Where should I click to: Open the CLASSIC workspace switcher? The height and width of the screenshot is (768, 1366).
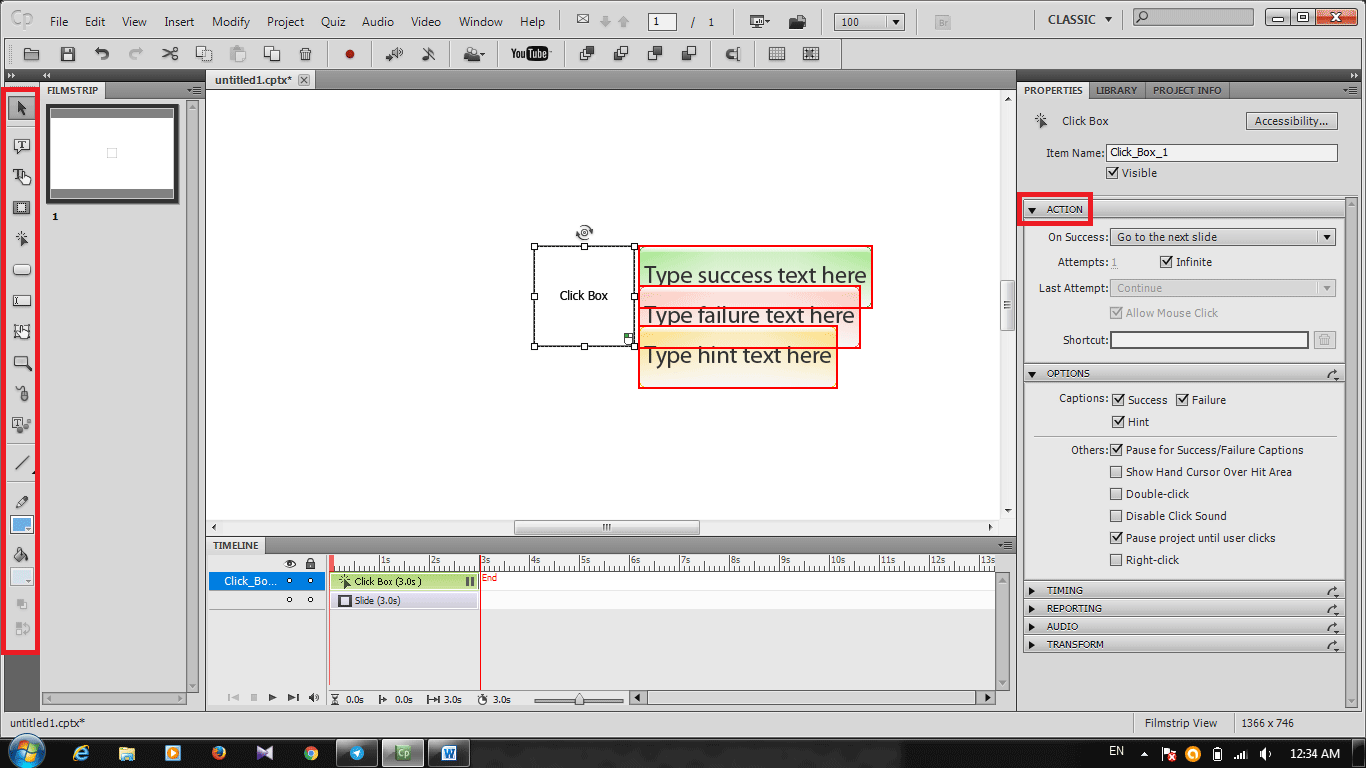[x=1080, y=20]
